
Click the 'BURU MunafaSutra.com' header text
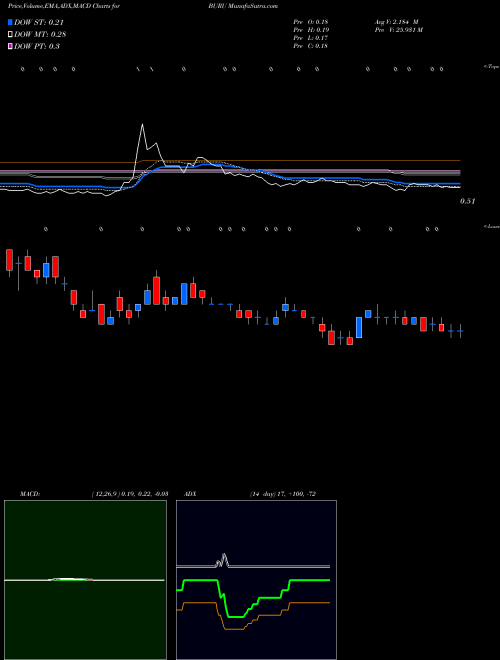tap(243, 6)
